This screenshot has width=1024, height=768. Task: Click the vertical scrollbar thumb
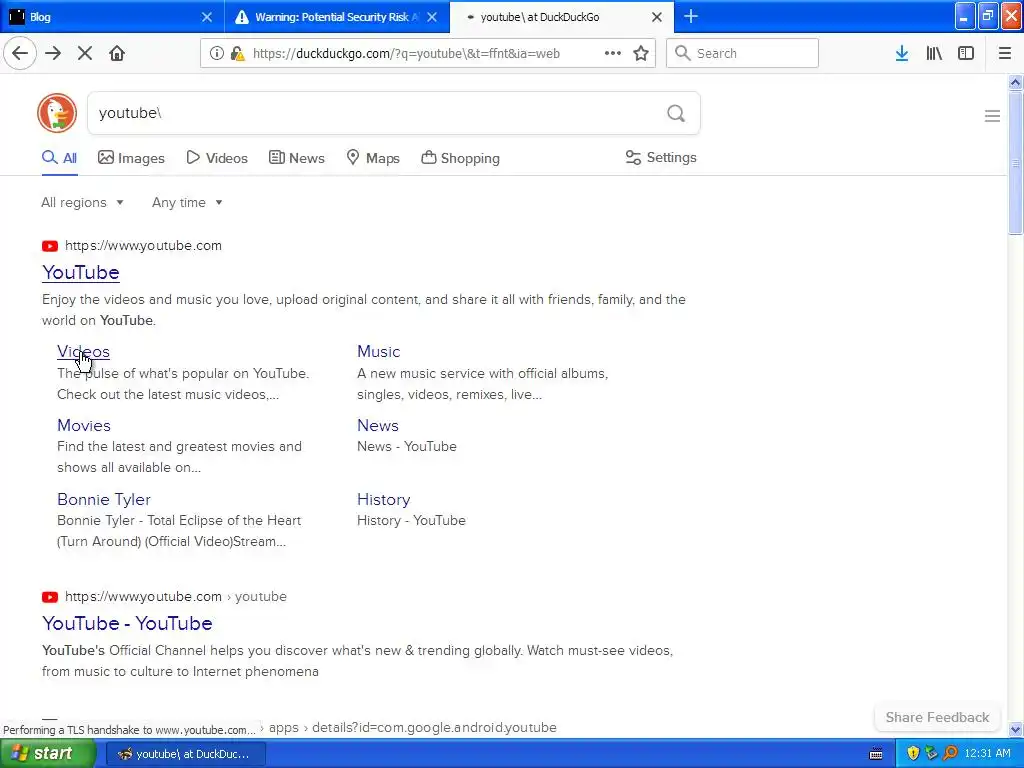click(x=1015, y=162)
